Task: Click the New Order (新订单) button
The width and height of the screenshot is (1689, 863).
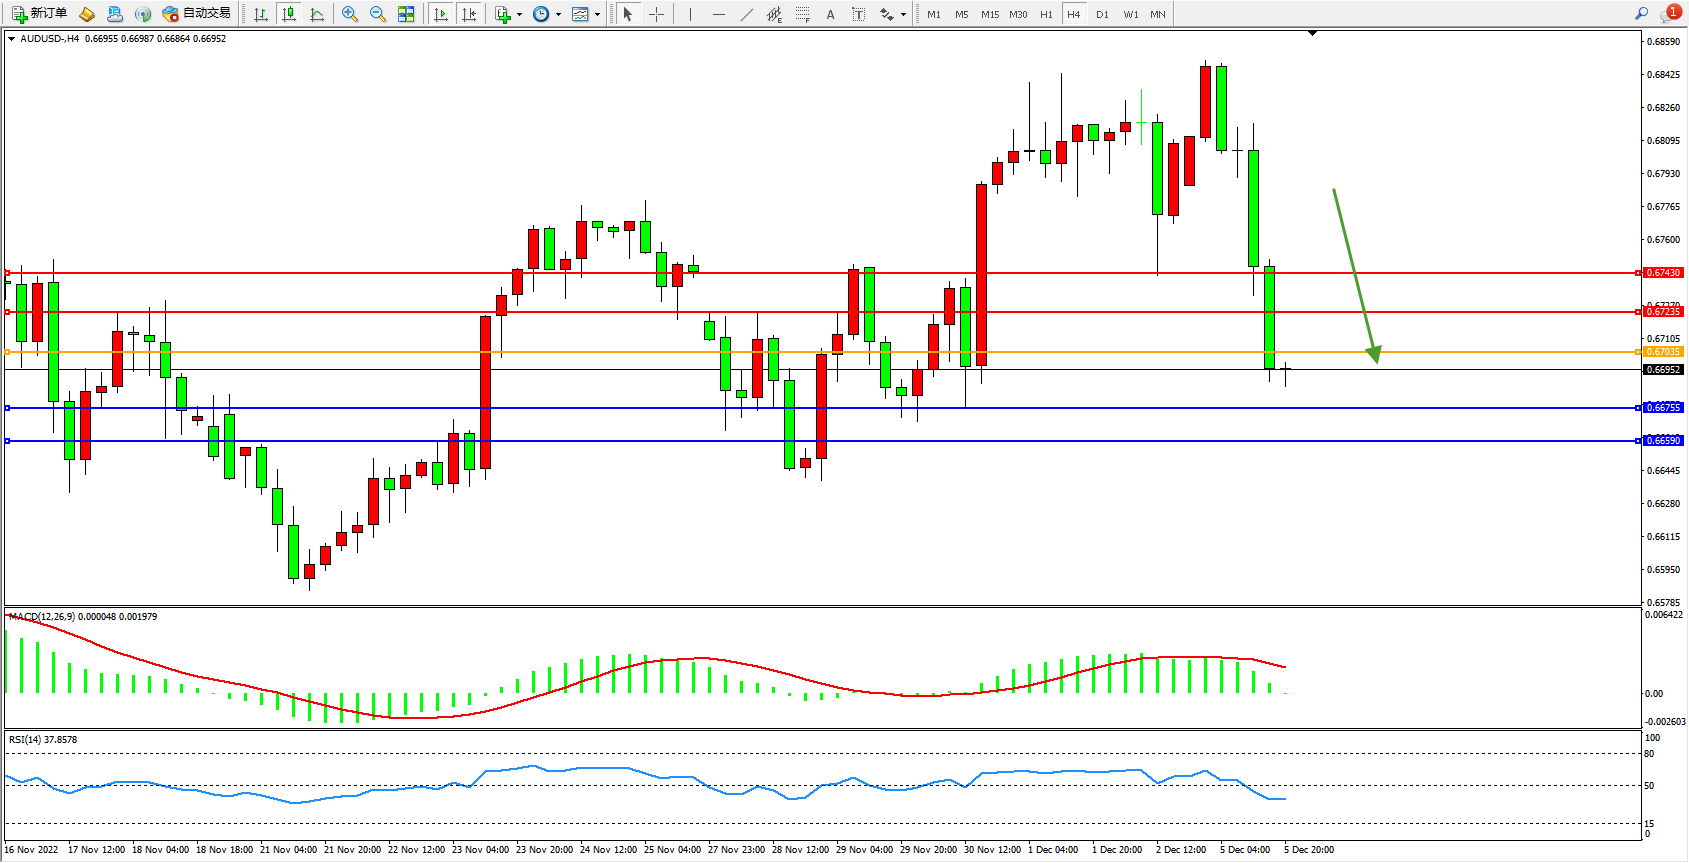Action: (x=40, y=14)
